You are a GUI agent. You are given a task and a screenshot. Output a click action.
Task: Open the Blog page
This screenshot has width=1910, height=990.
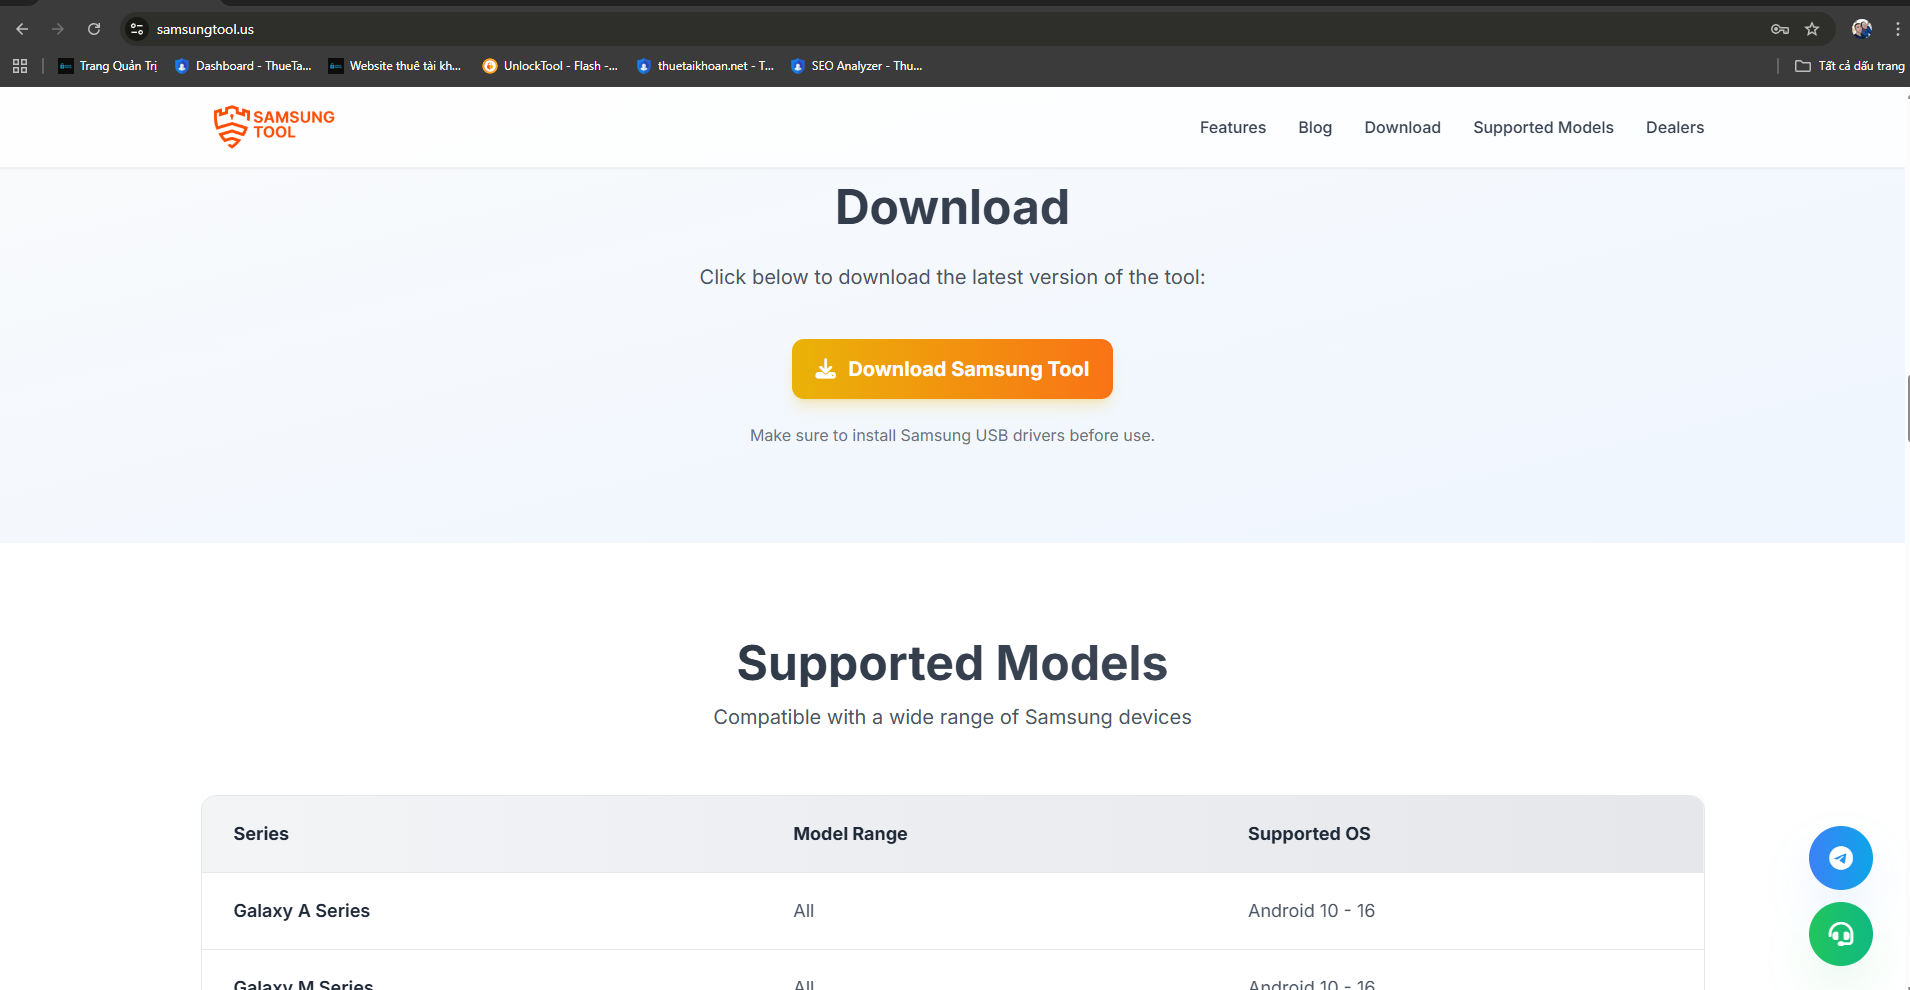pos(1315,127)
